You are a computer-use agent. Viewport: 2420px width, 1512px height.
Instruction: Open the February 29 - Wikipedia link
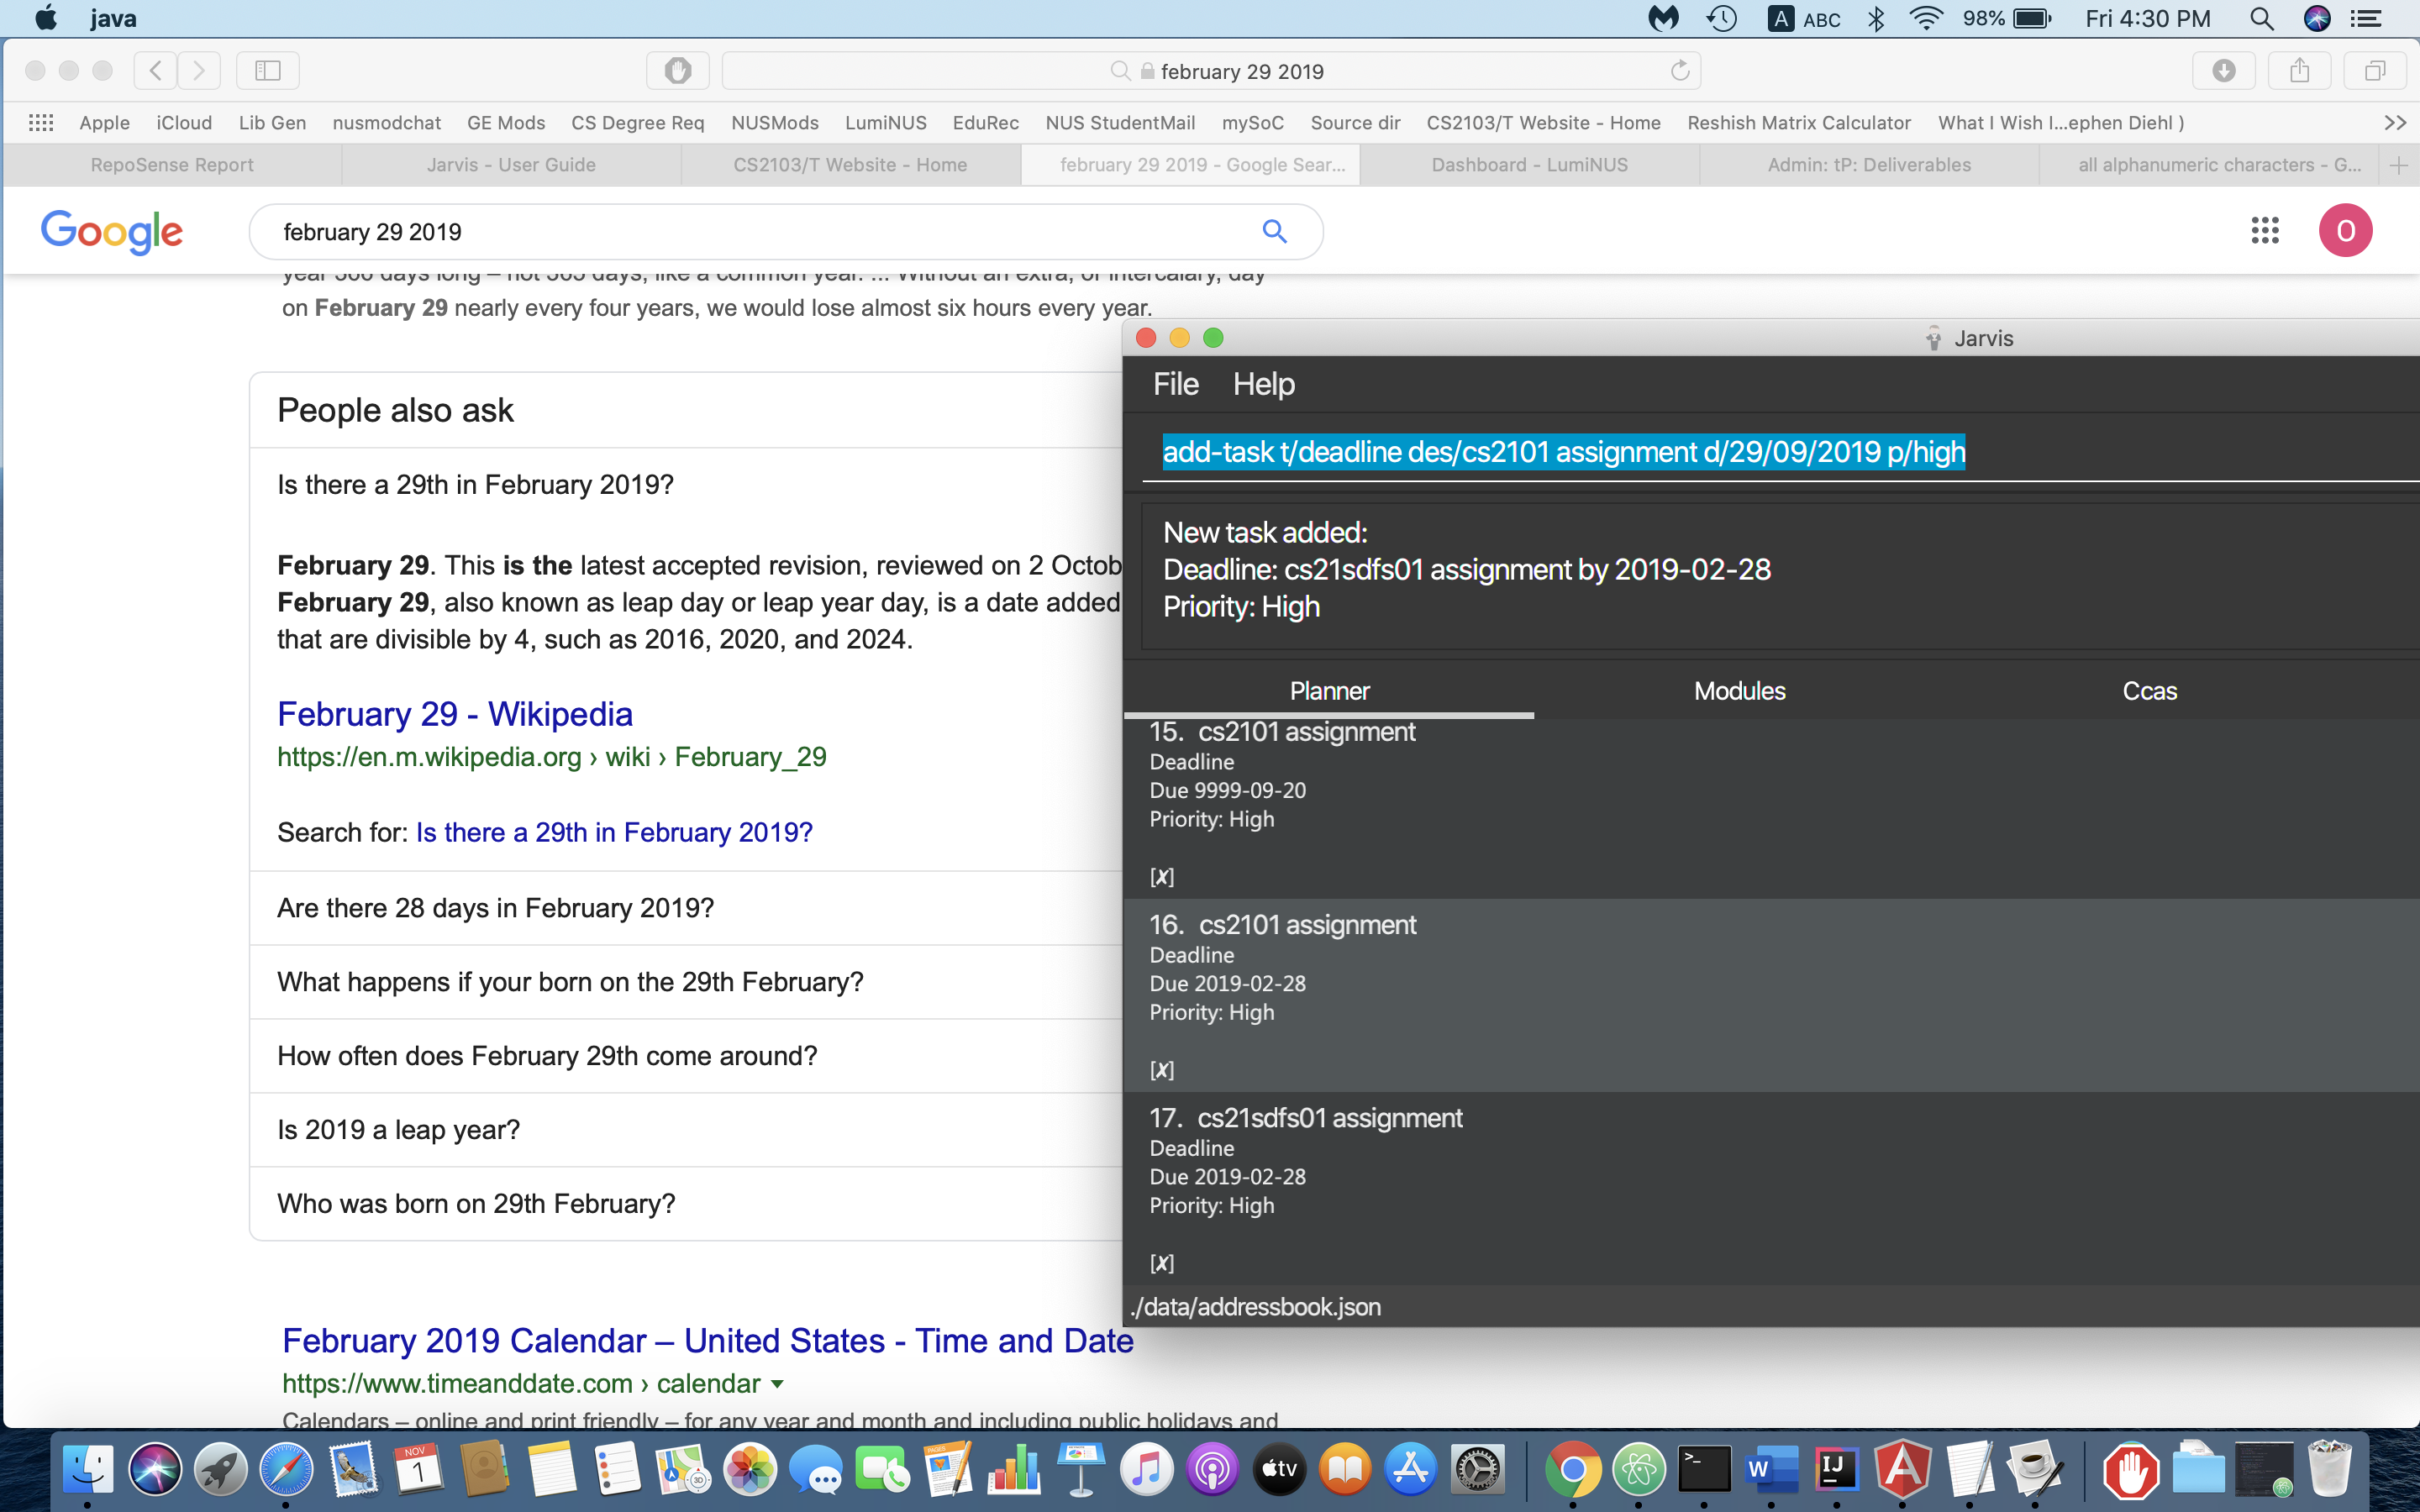[454, 714]
